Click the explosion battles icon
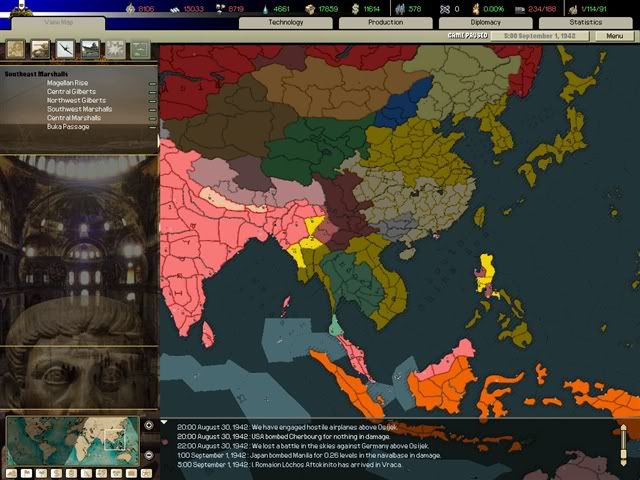Screen dimensions: 640x480 pyautogui.click(x=115, y=48)
